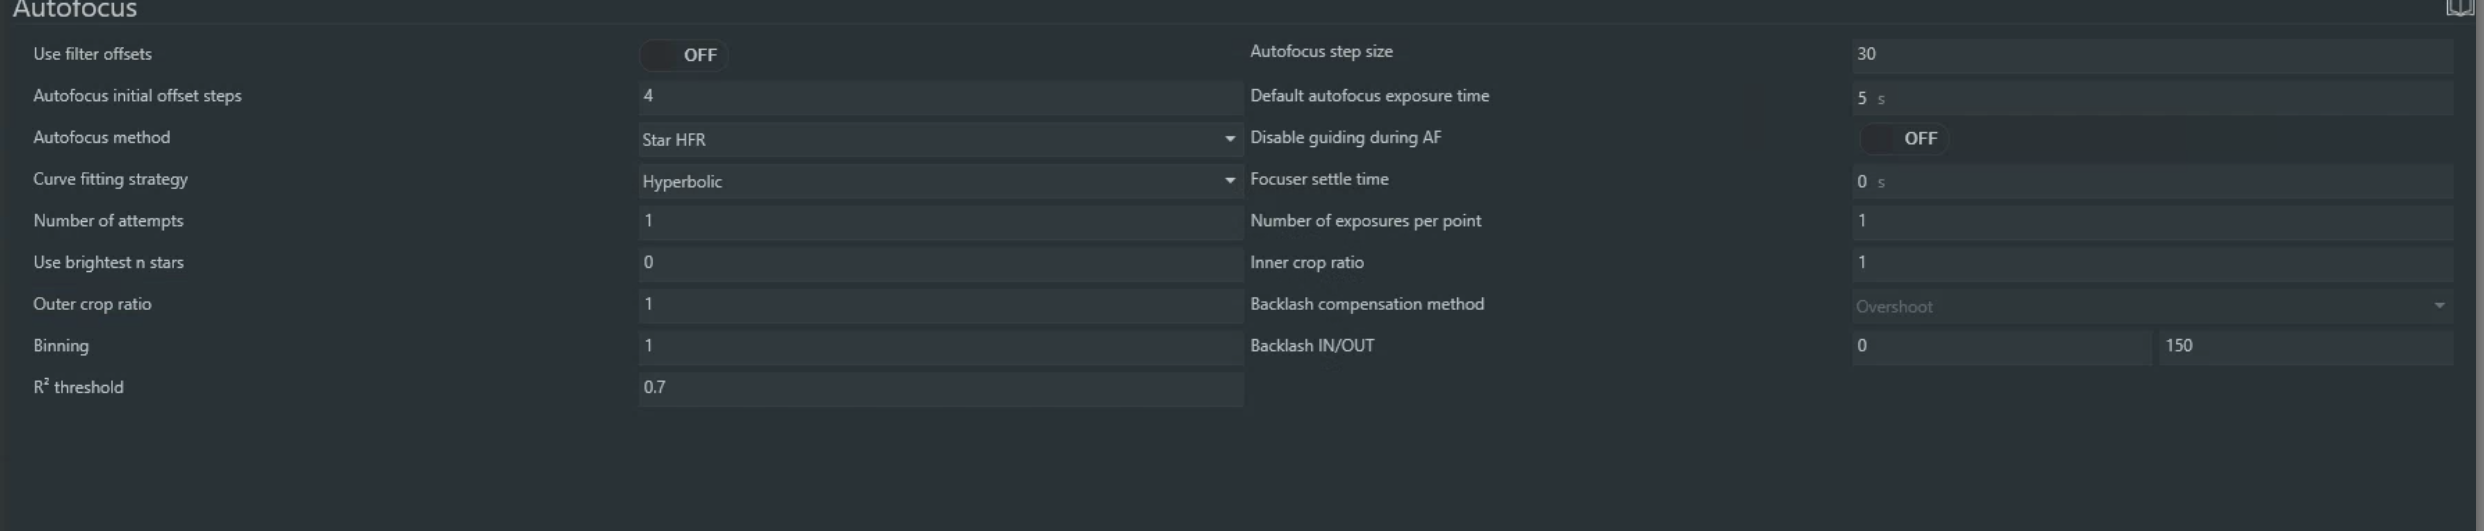Screen dimensions: 2484x531
Task: Click the Autofocus section heading
Action: [x=75, y=10]
